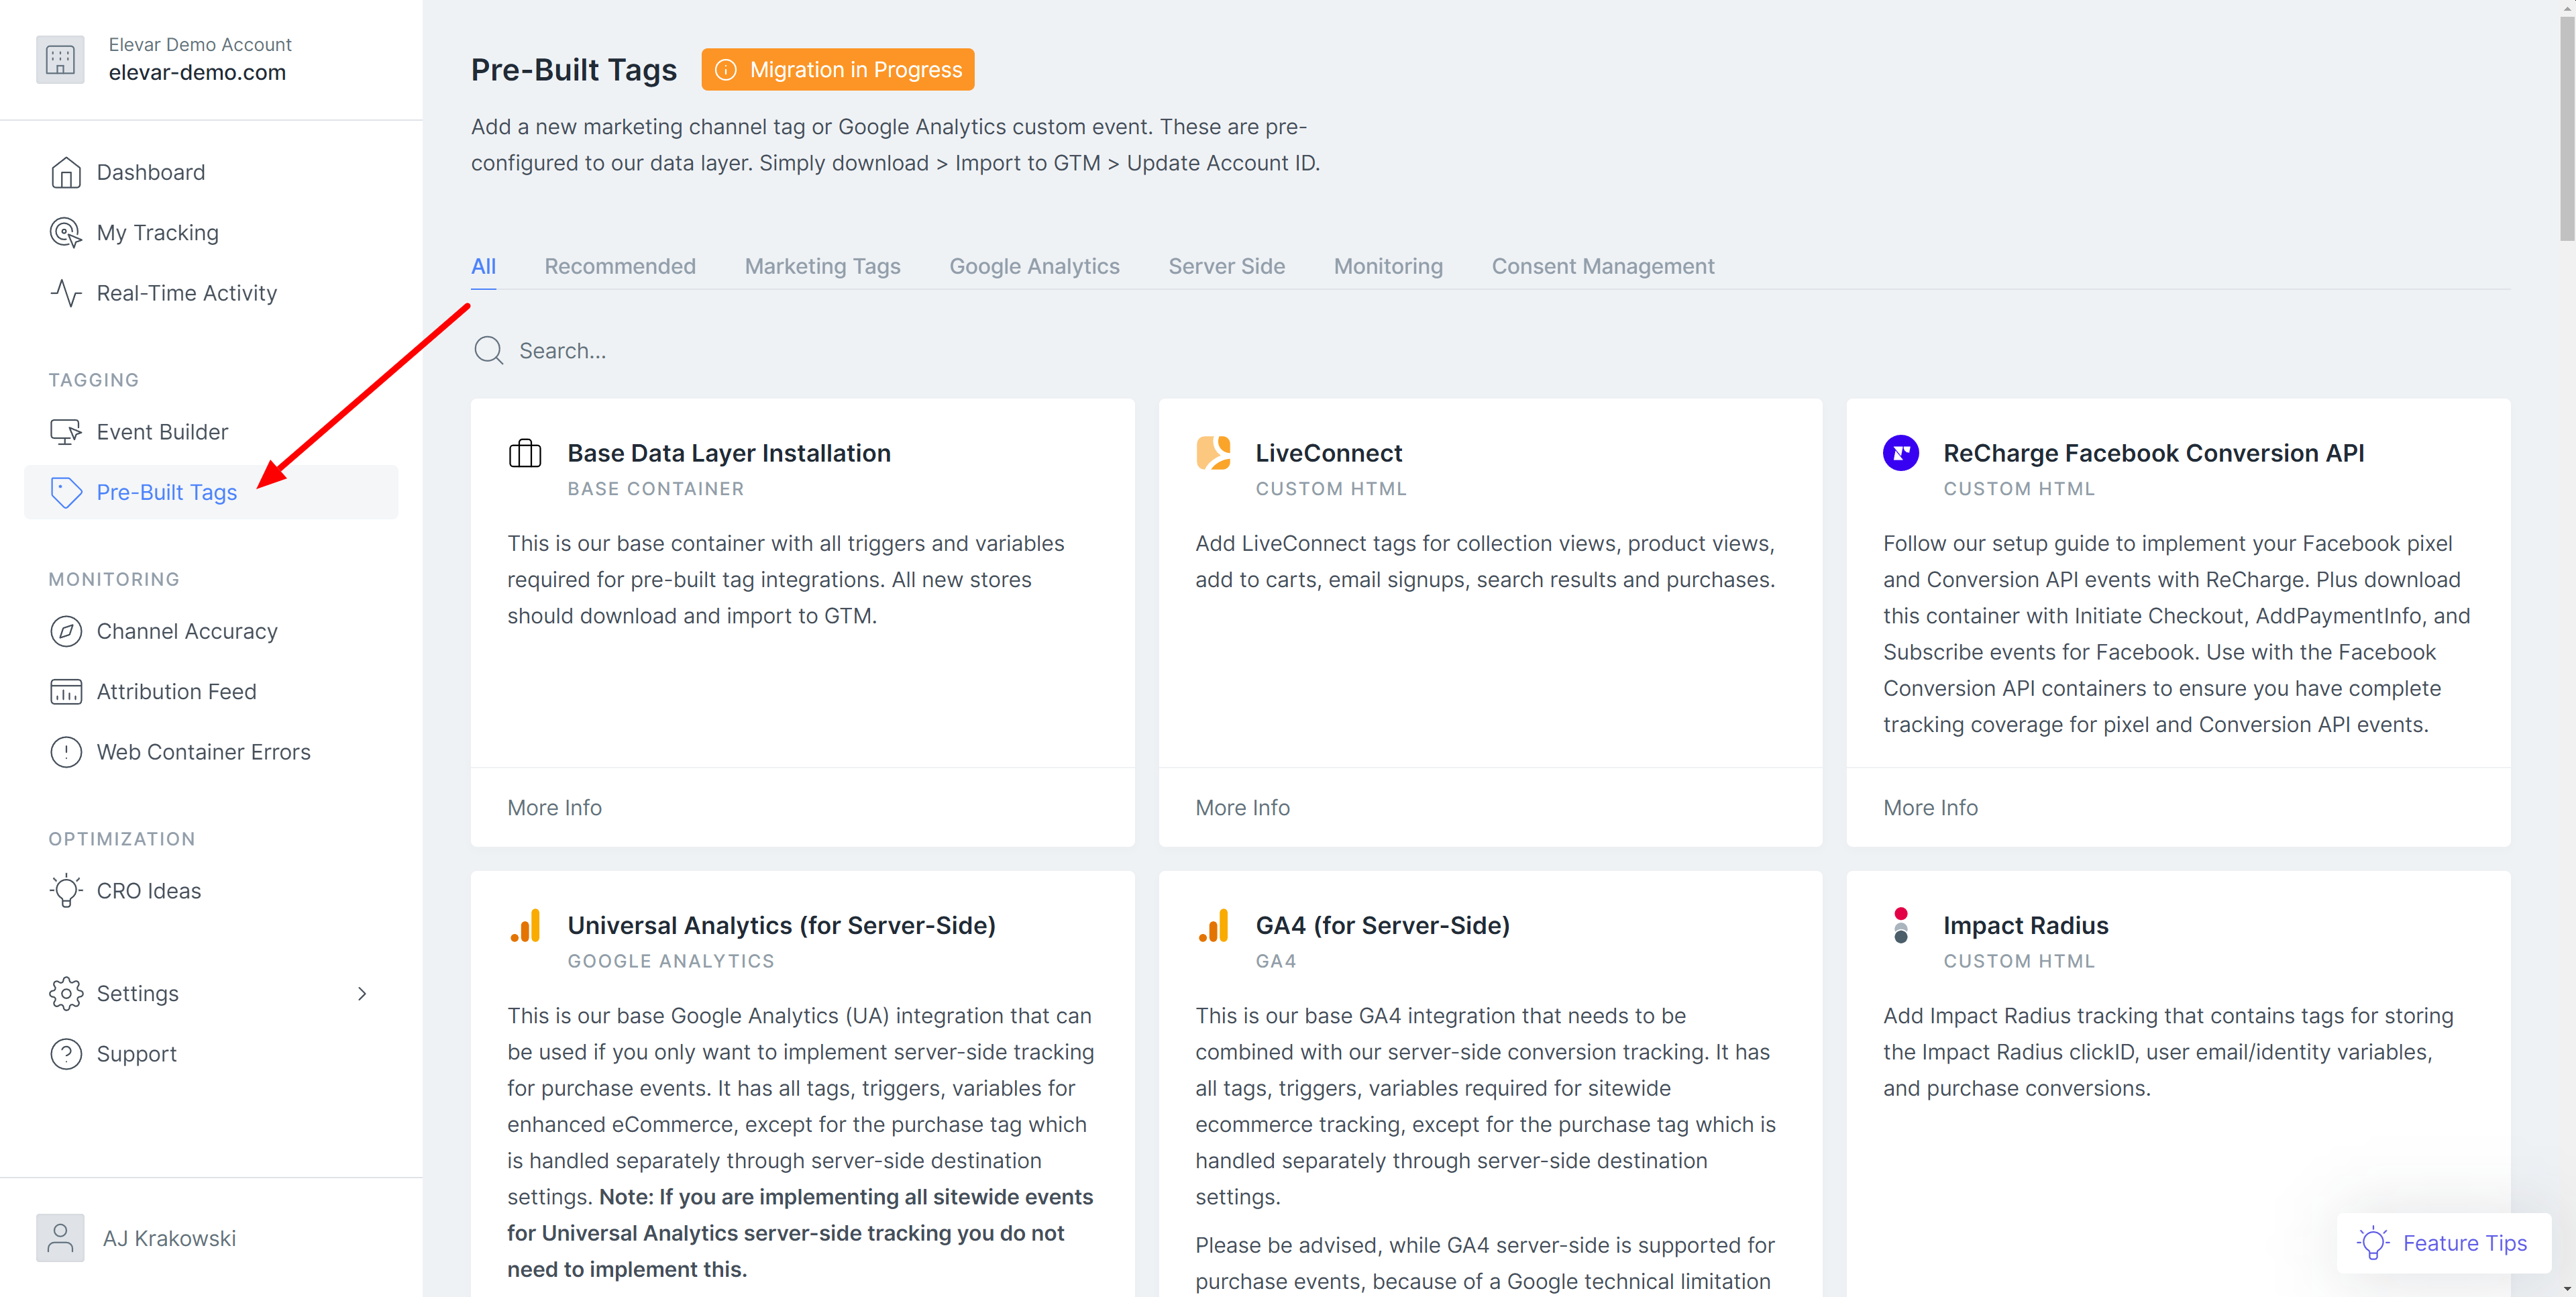This screenshot has height=1297, width=2576.
Task: Click the Web Container Errors alert icon
Action: coord(66,752)
